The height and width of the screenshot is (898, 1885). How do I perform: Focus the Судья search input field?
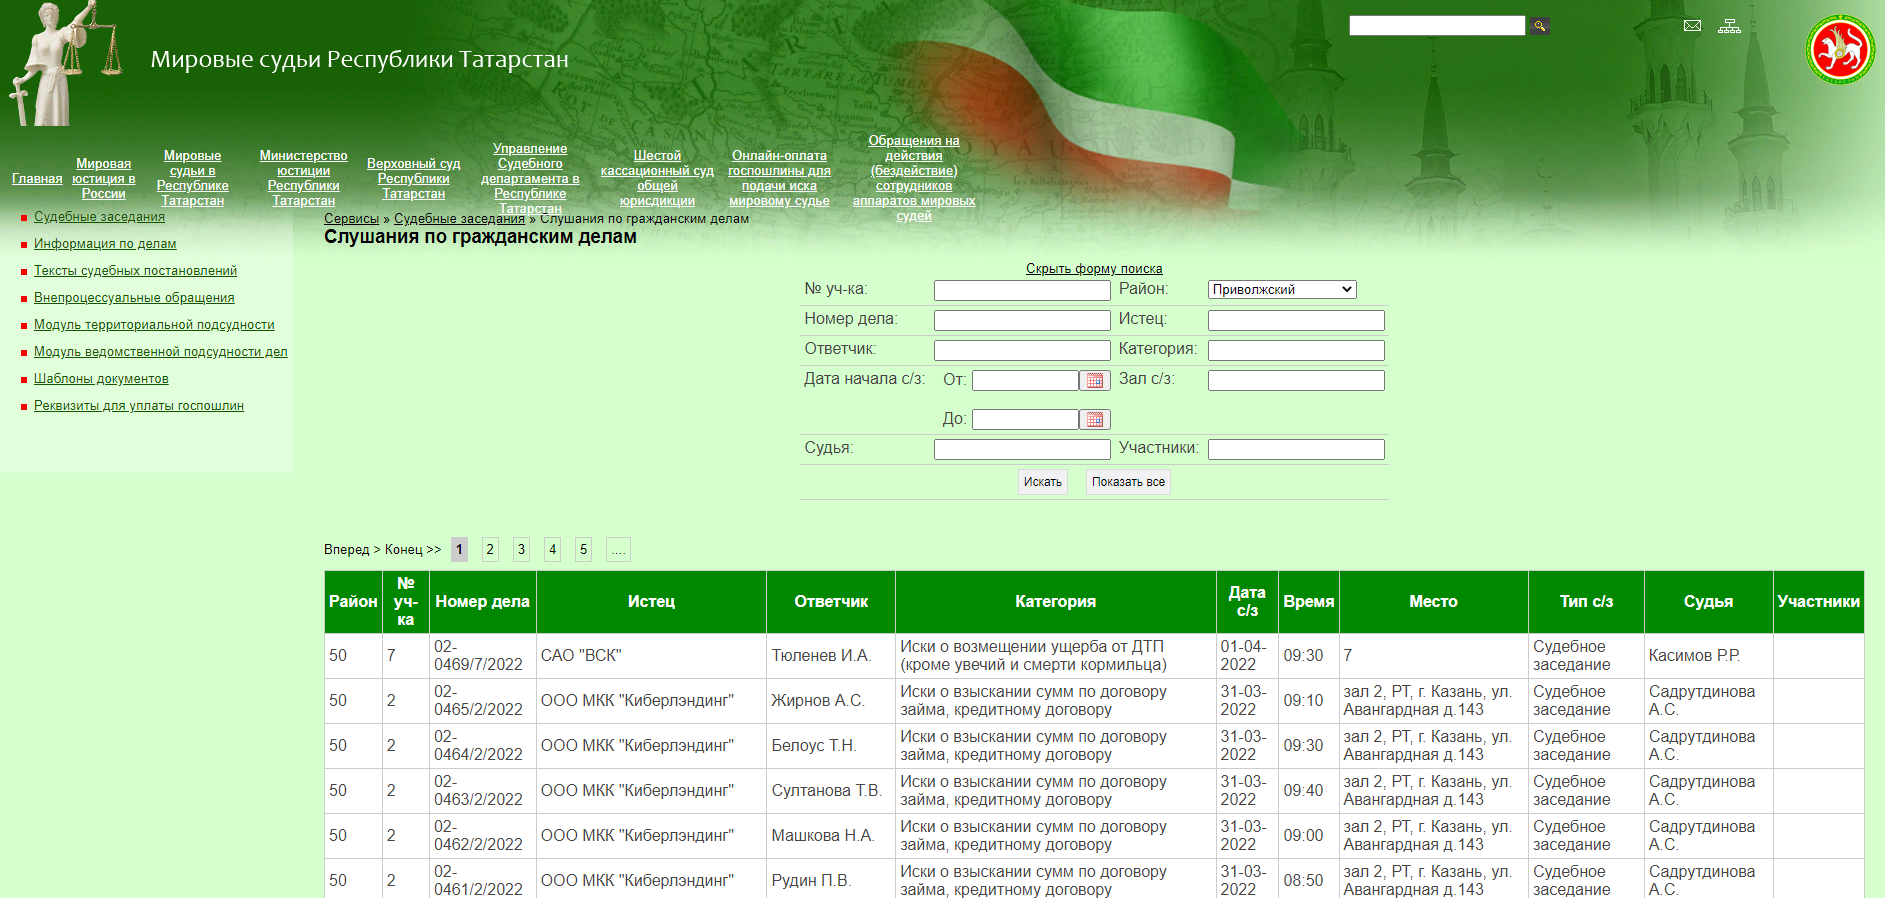point(1022,450)
